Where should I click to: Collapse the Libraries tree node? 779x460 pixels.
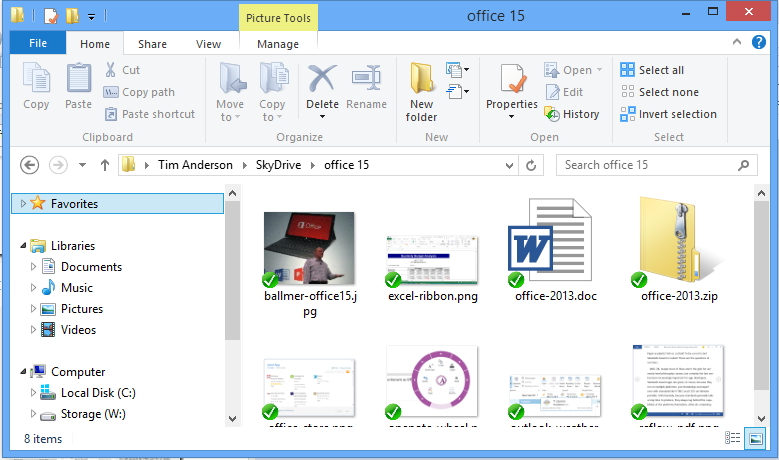(x=23, y=245)
